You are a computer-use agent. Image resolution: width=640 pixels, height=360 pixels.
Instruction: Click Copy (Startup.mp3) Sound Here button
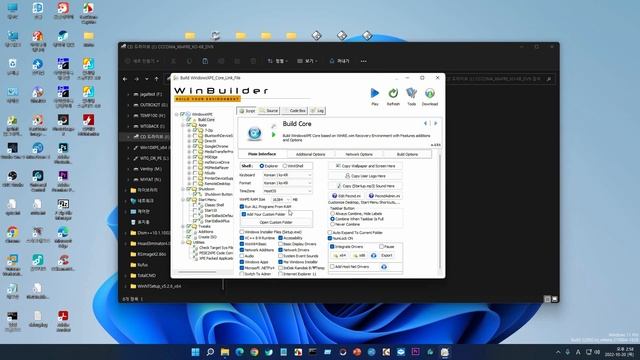365,186
